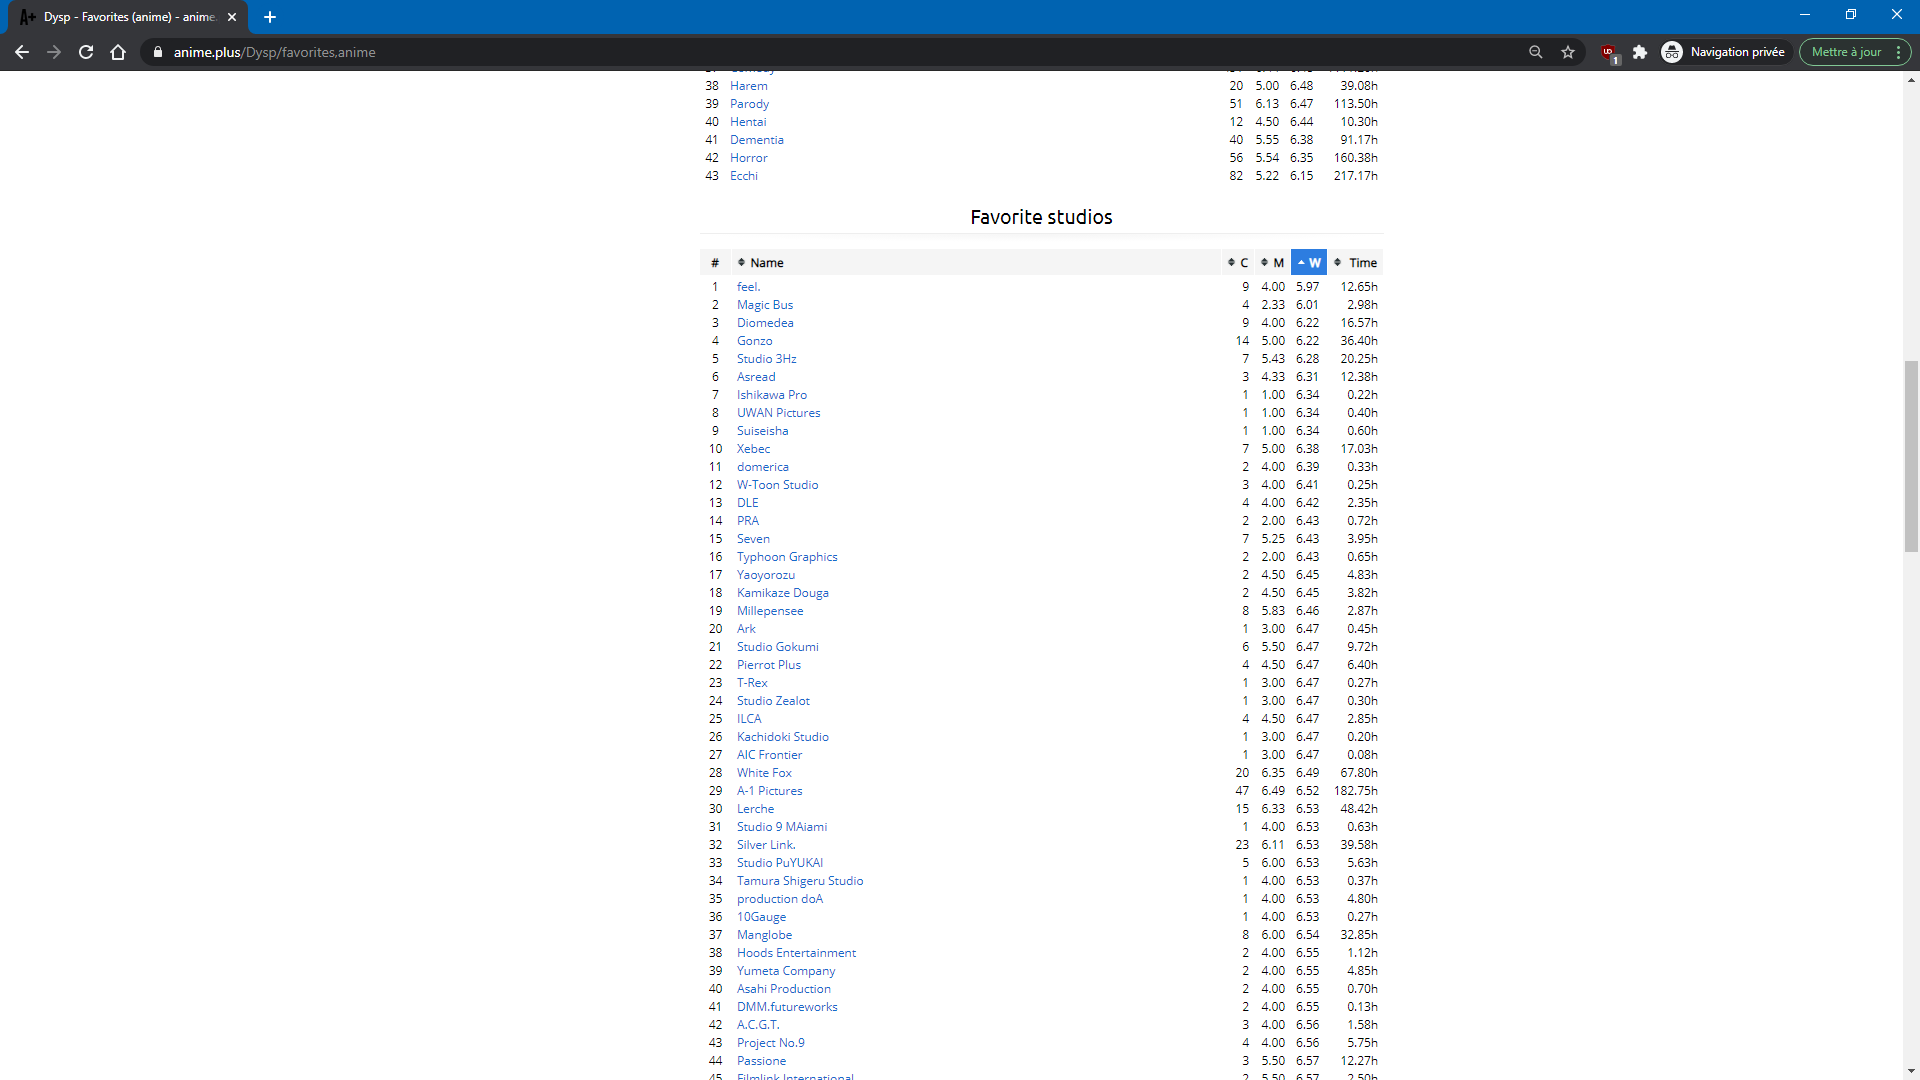Go to browser home page
The width and height of the screenshot is (1920, 1080).
[118, 52]
